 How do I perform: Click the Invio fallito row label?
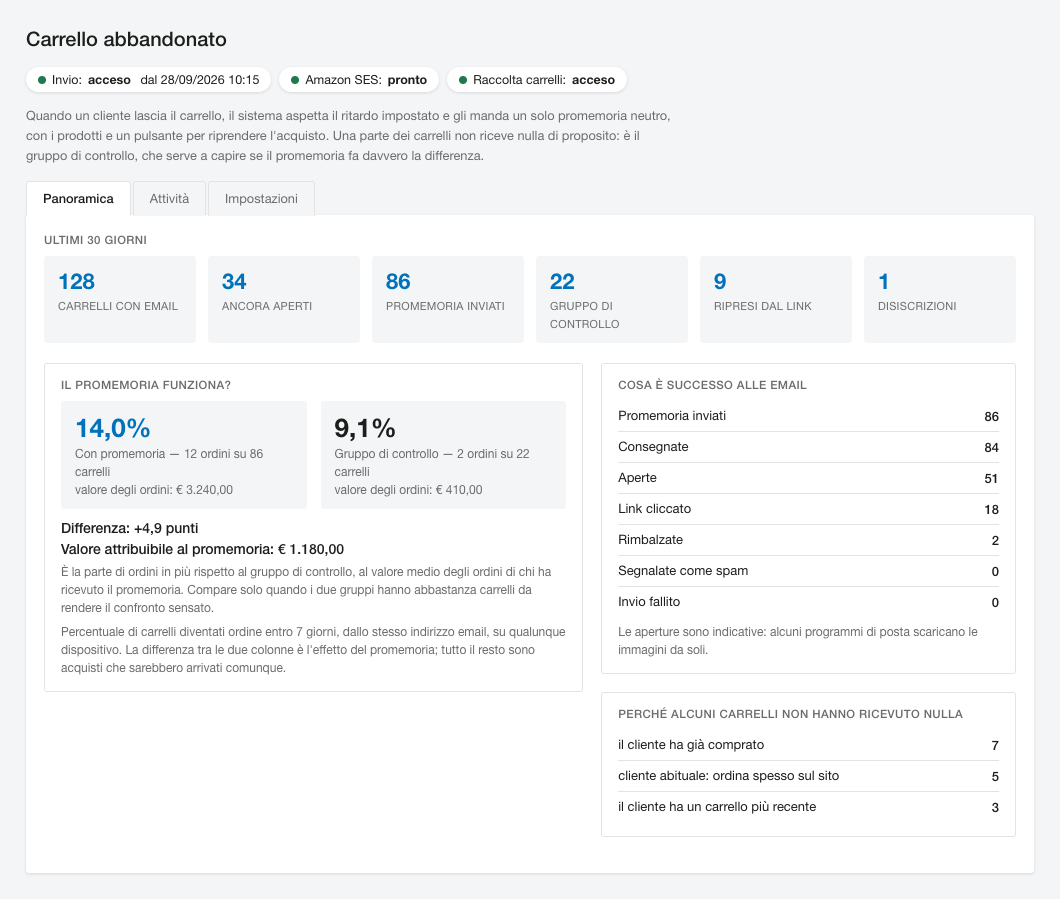point(649,602)
